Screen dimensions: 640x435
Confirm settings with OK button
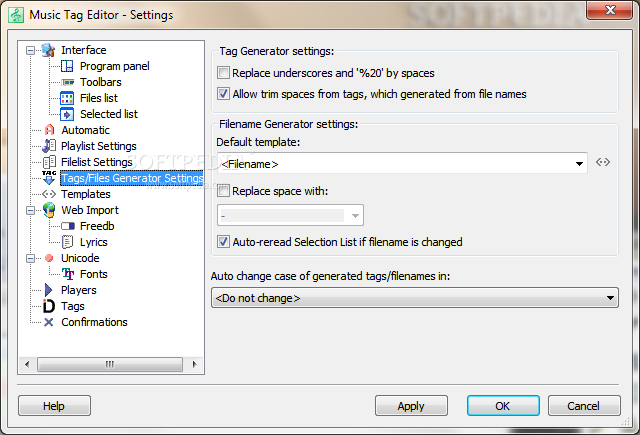[x=503, y=406]
